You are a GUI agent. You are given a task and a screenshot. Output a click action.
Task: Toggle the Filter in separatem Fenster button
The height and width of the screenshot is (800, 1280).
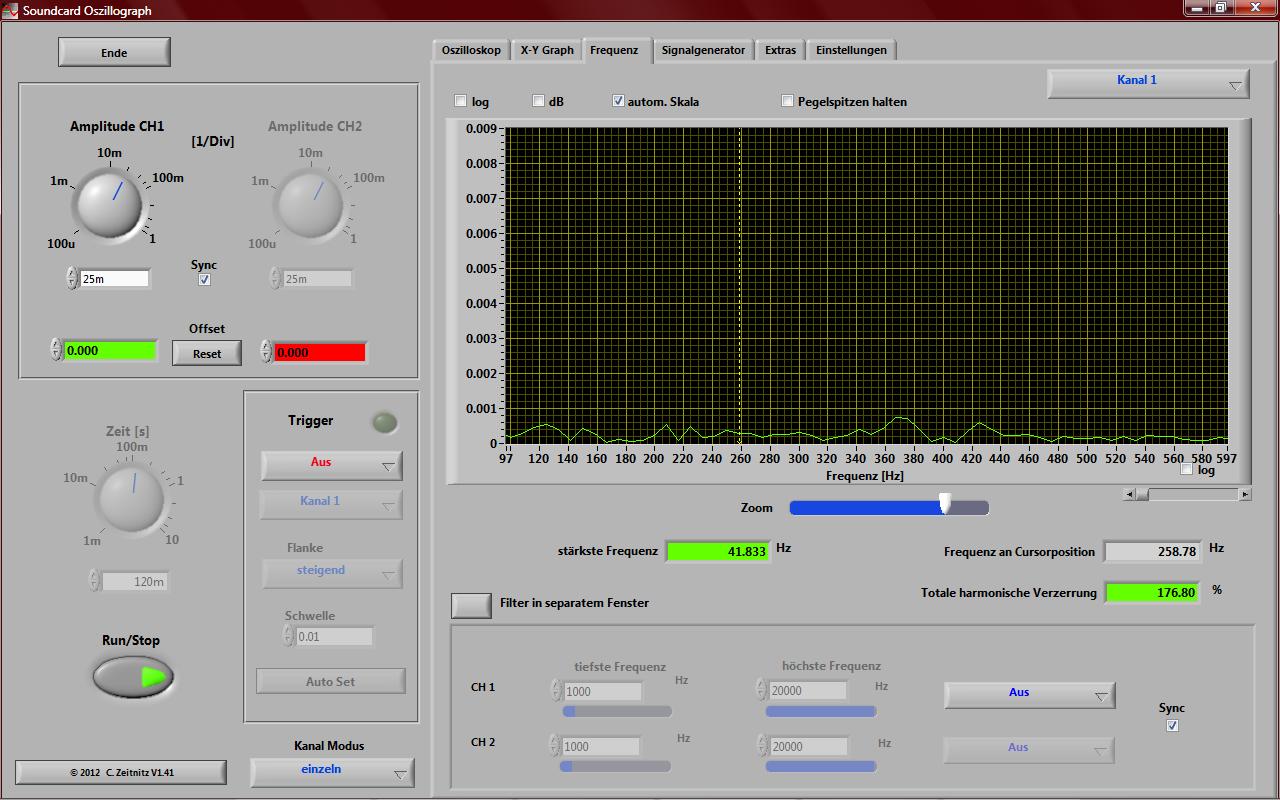pos(471,604)
